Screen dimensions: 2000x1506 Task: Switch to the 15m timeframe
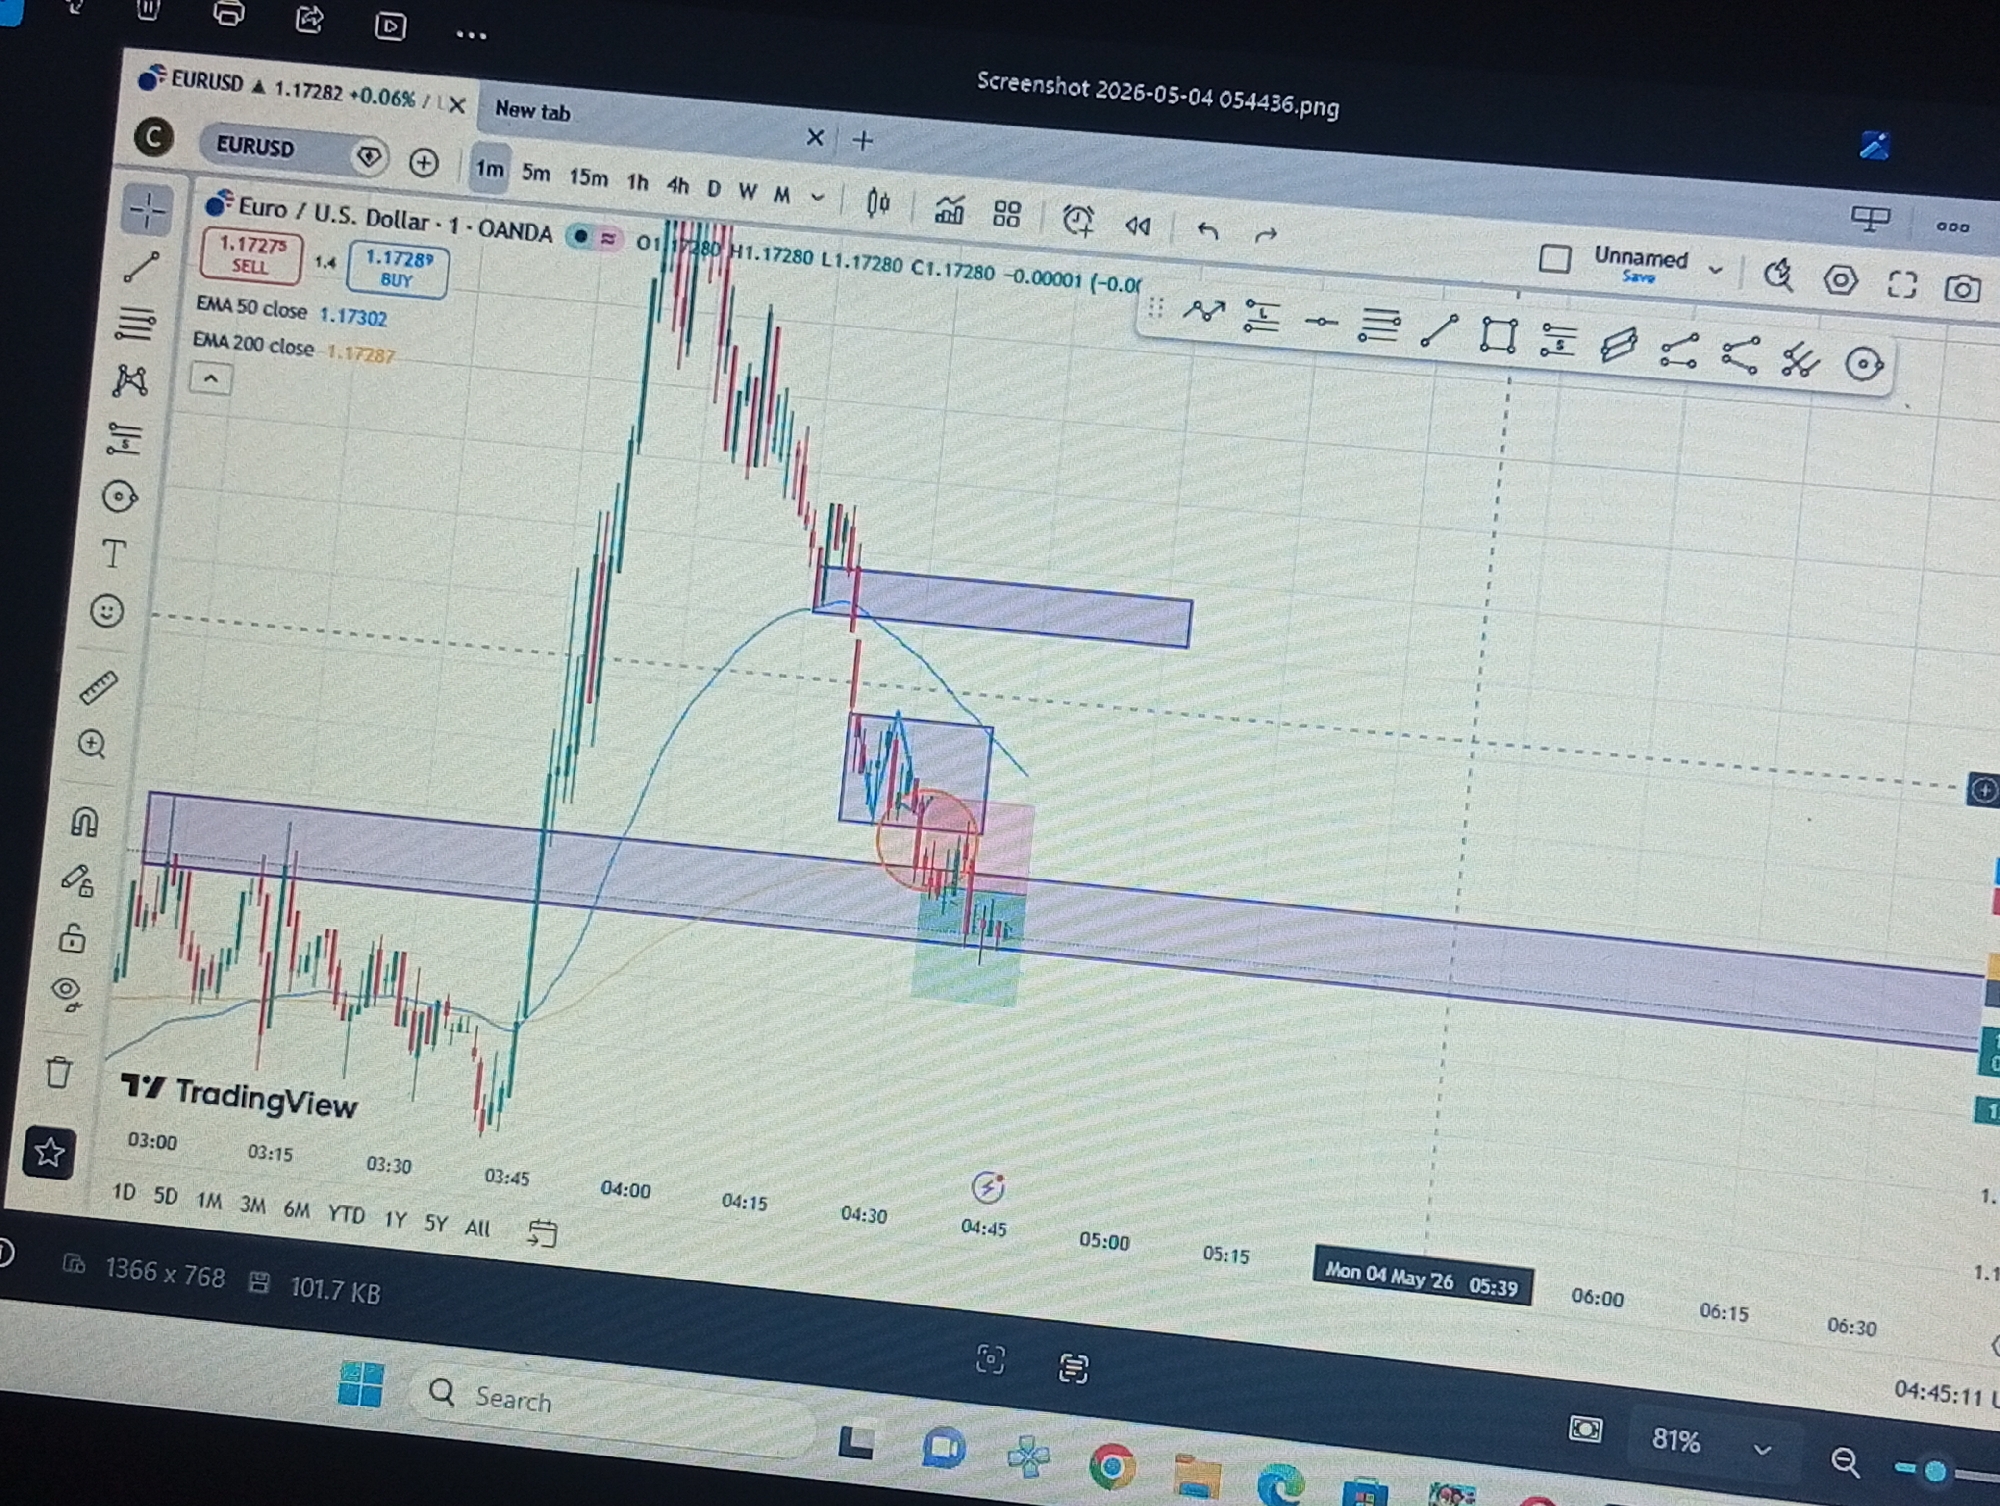(588, 178)
